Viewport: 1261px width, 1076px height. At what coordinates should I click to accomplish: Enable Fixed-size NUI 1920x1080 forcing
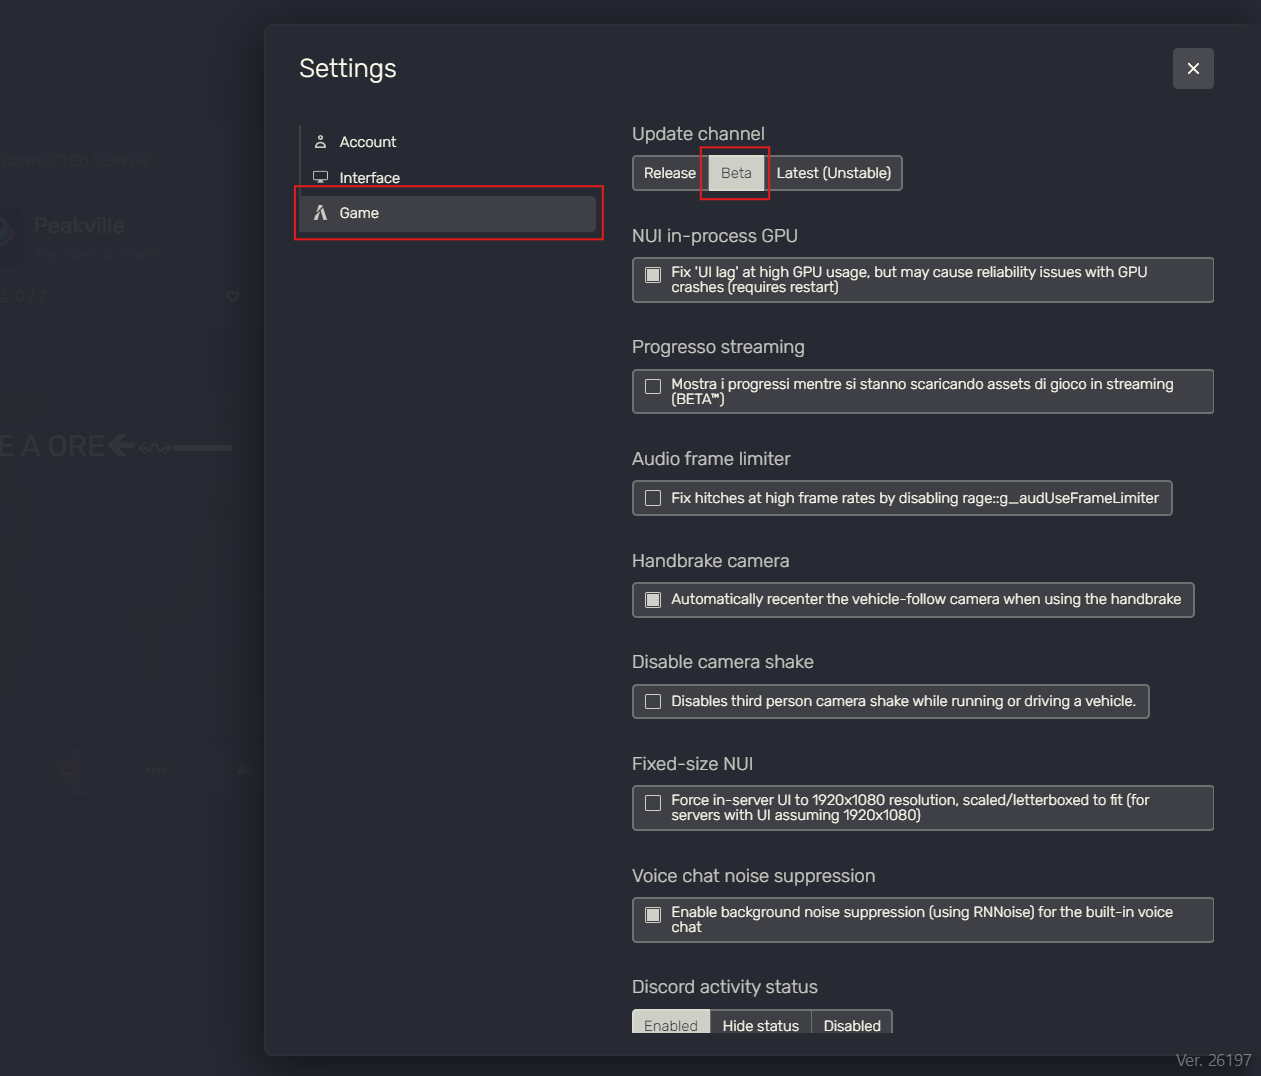click(x=653, y=801)
